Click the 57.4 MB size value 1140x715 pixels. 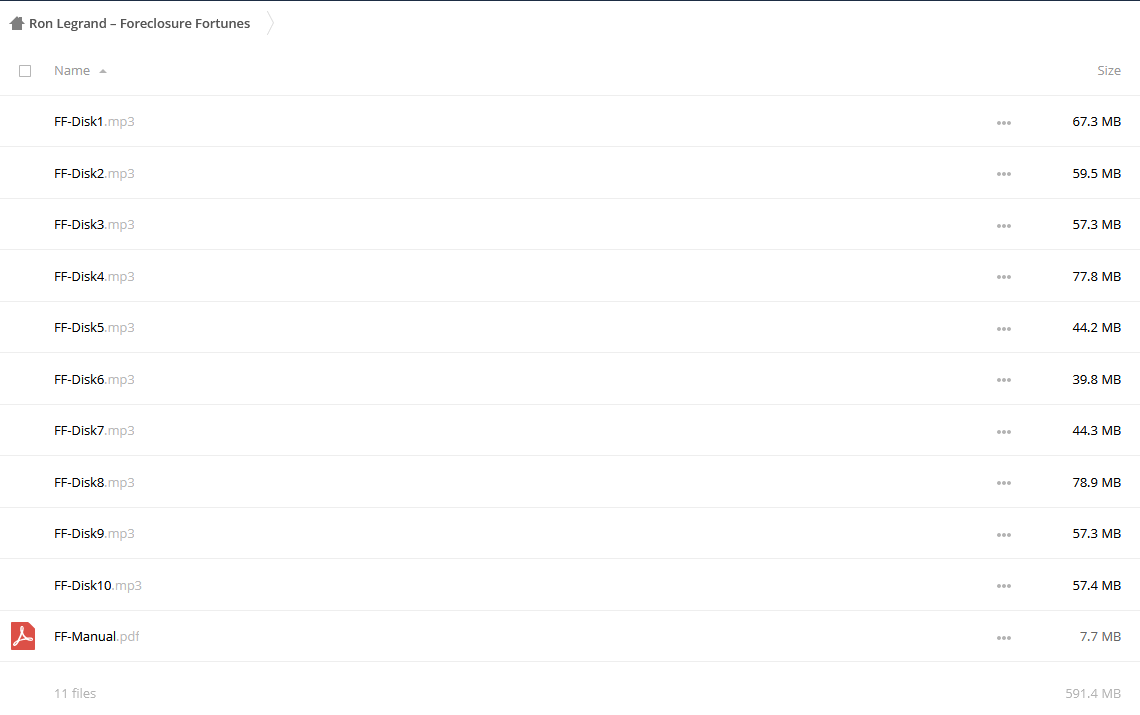click(1096, 585)
